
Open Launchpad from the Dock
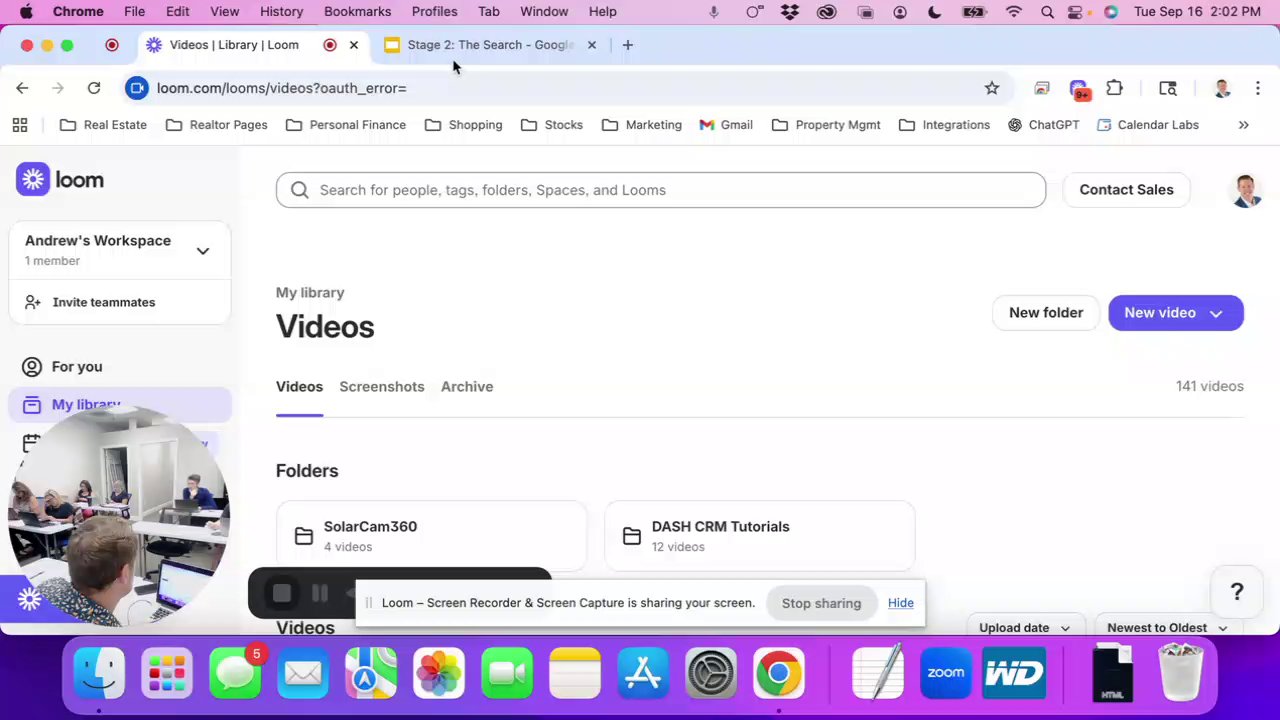[x=167, y=674]
